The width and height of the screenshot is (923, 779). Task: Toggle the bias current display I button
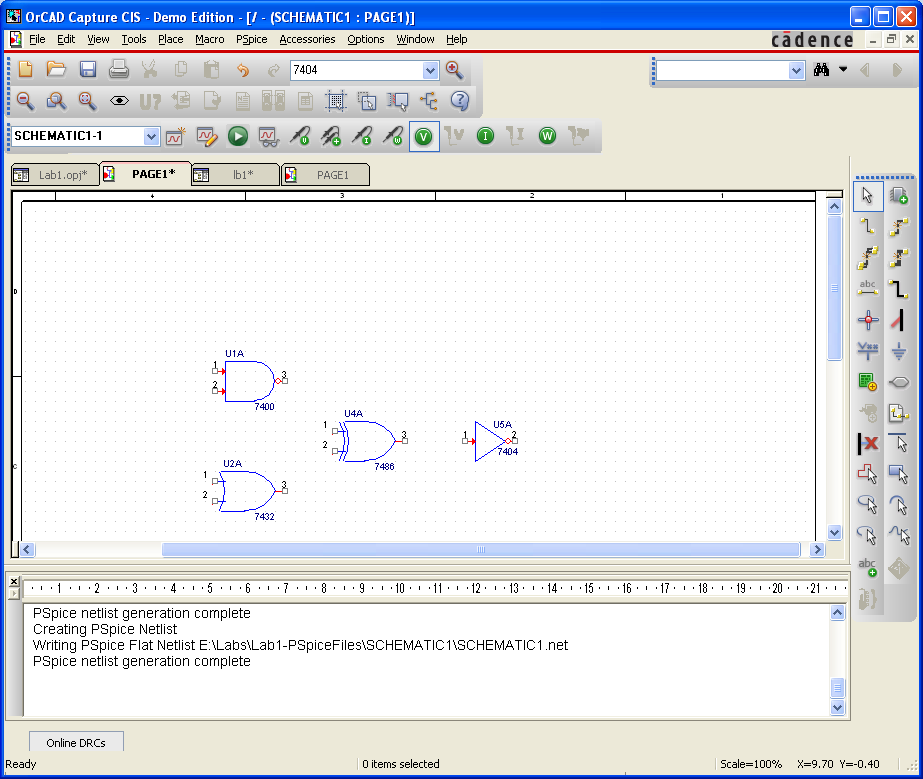click(x=485, y=137)
